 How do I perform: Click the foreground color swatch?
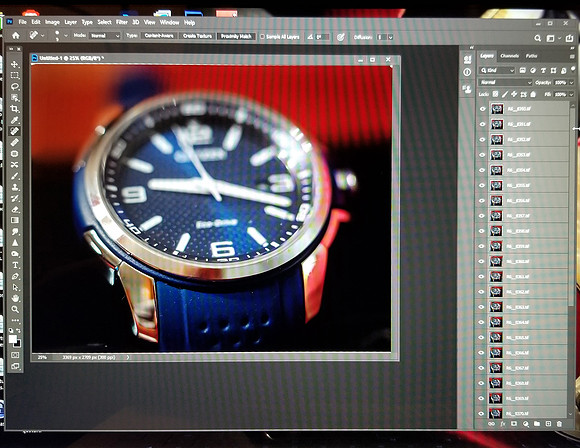coord(13,339)
